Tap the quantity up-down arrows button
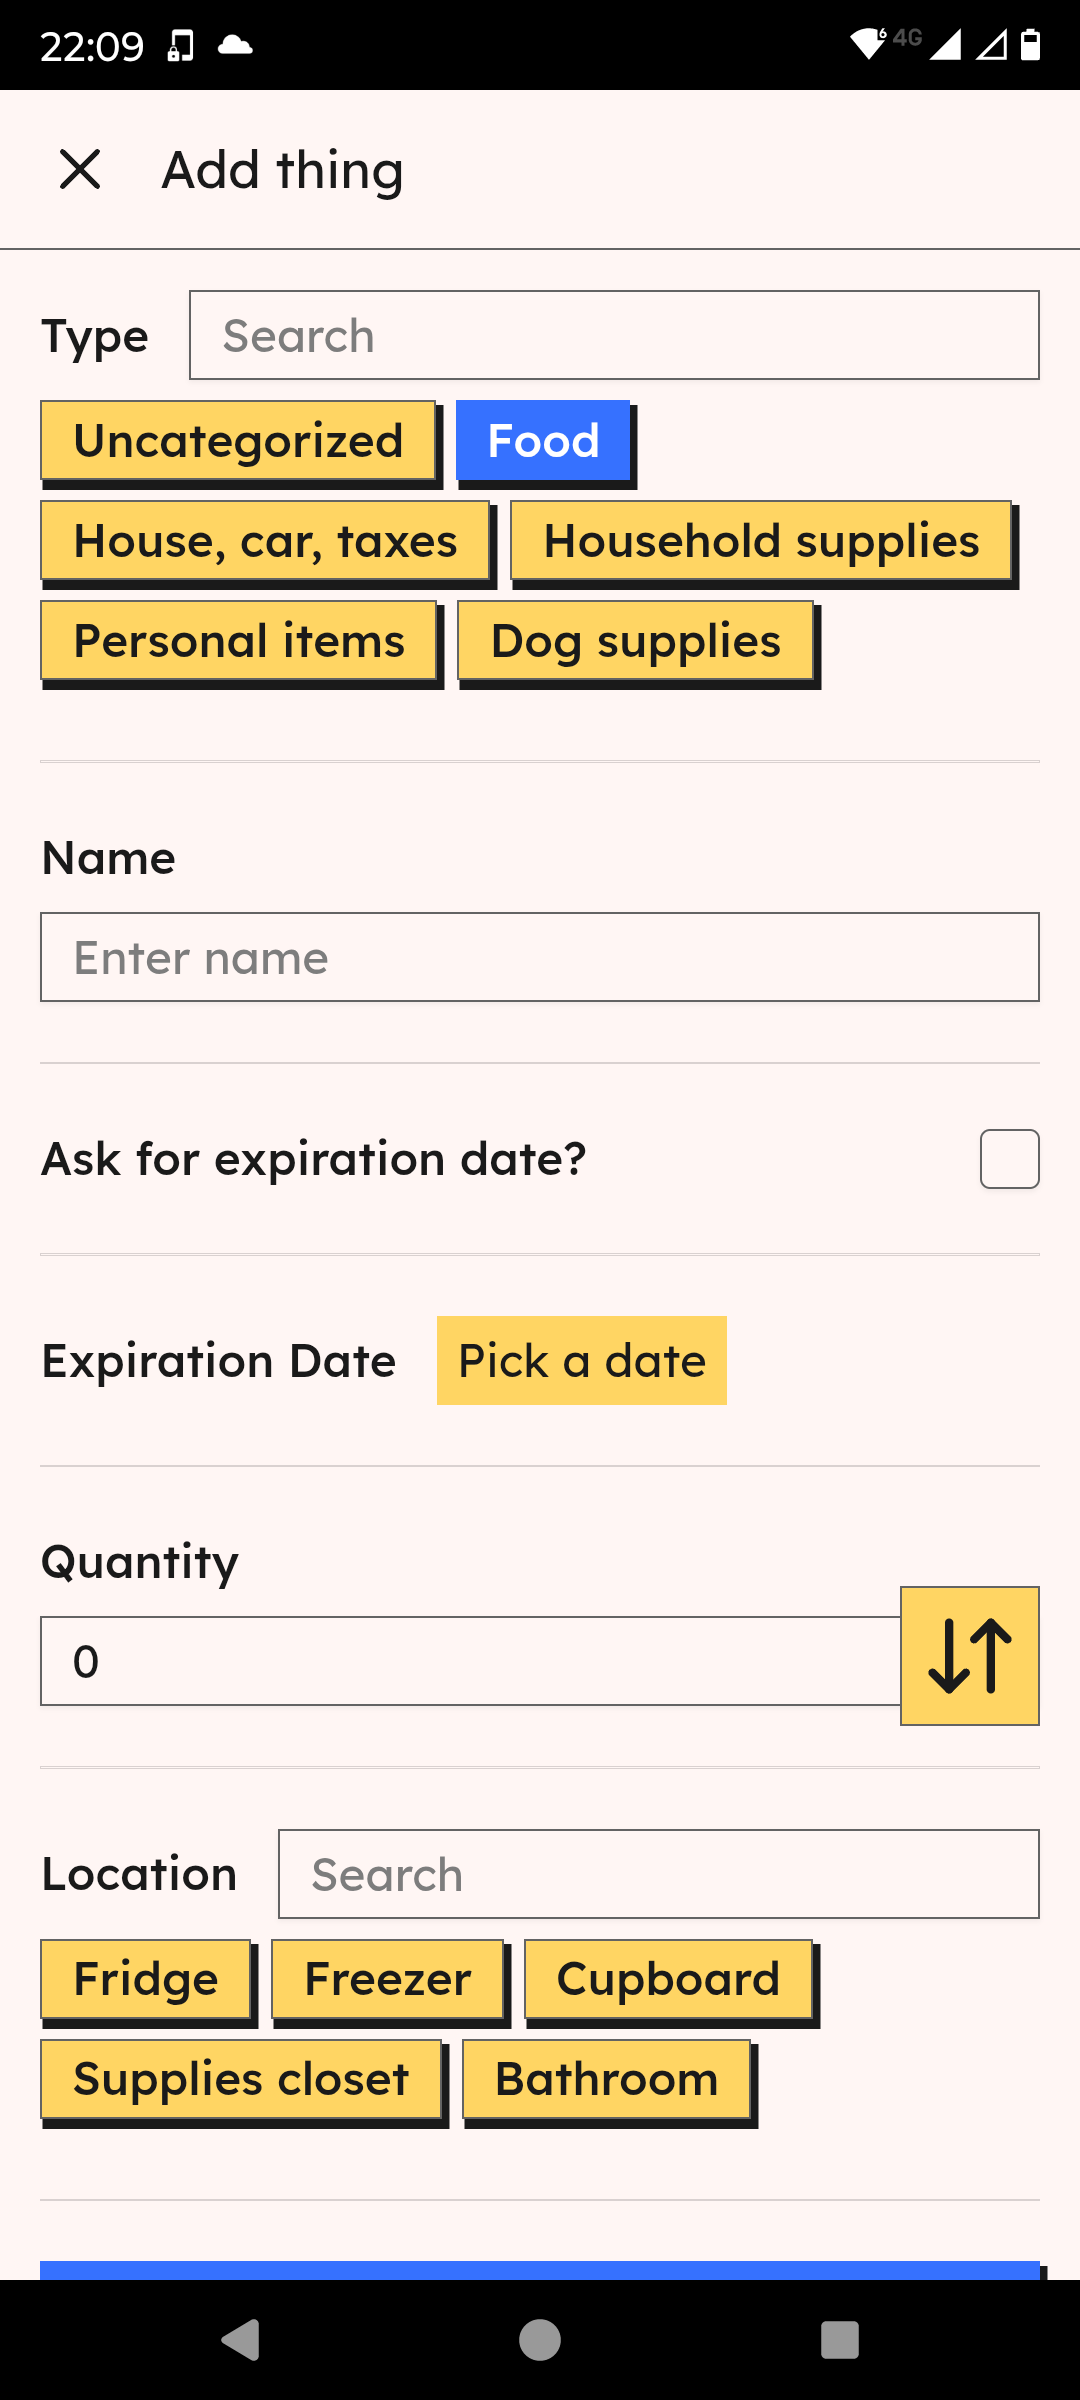 click(969, 1655)
